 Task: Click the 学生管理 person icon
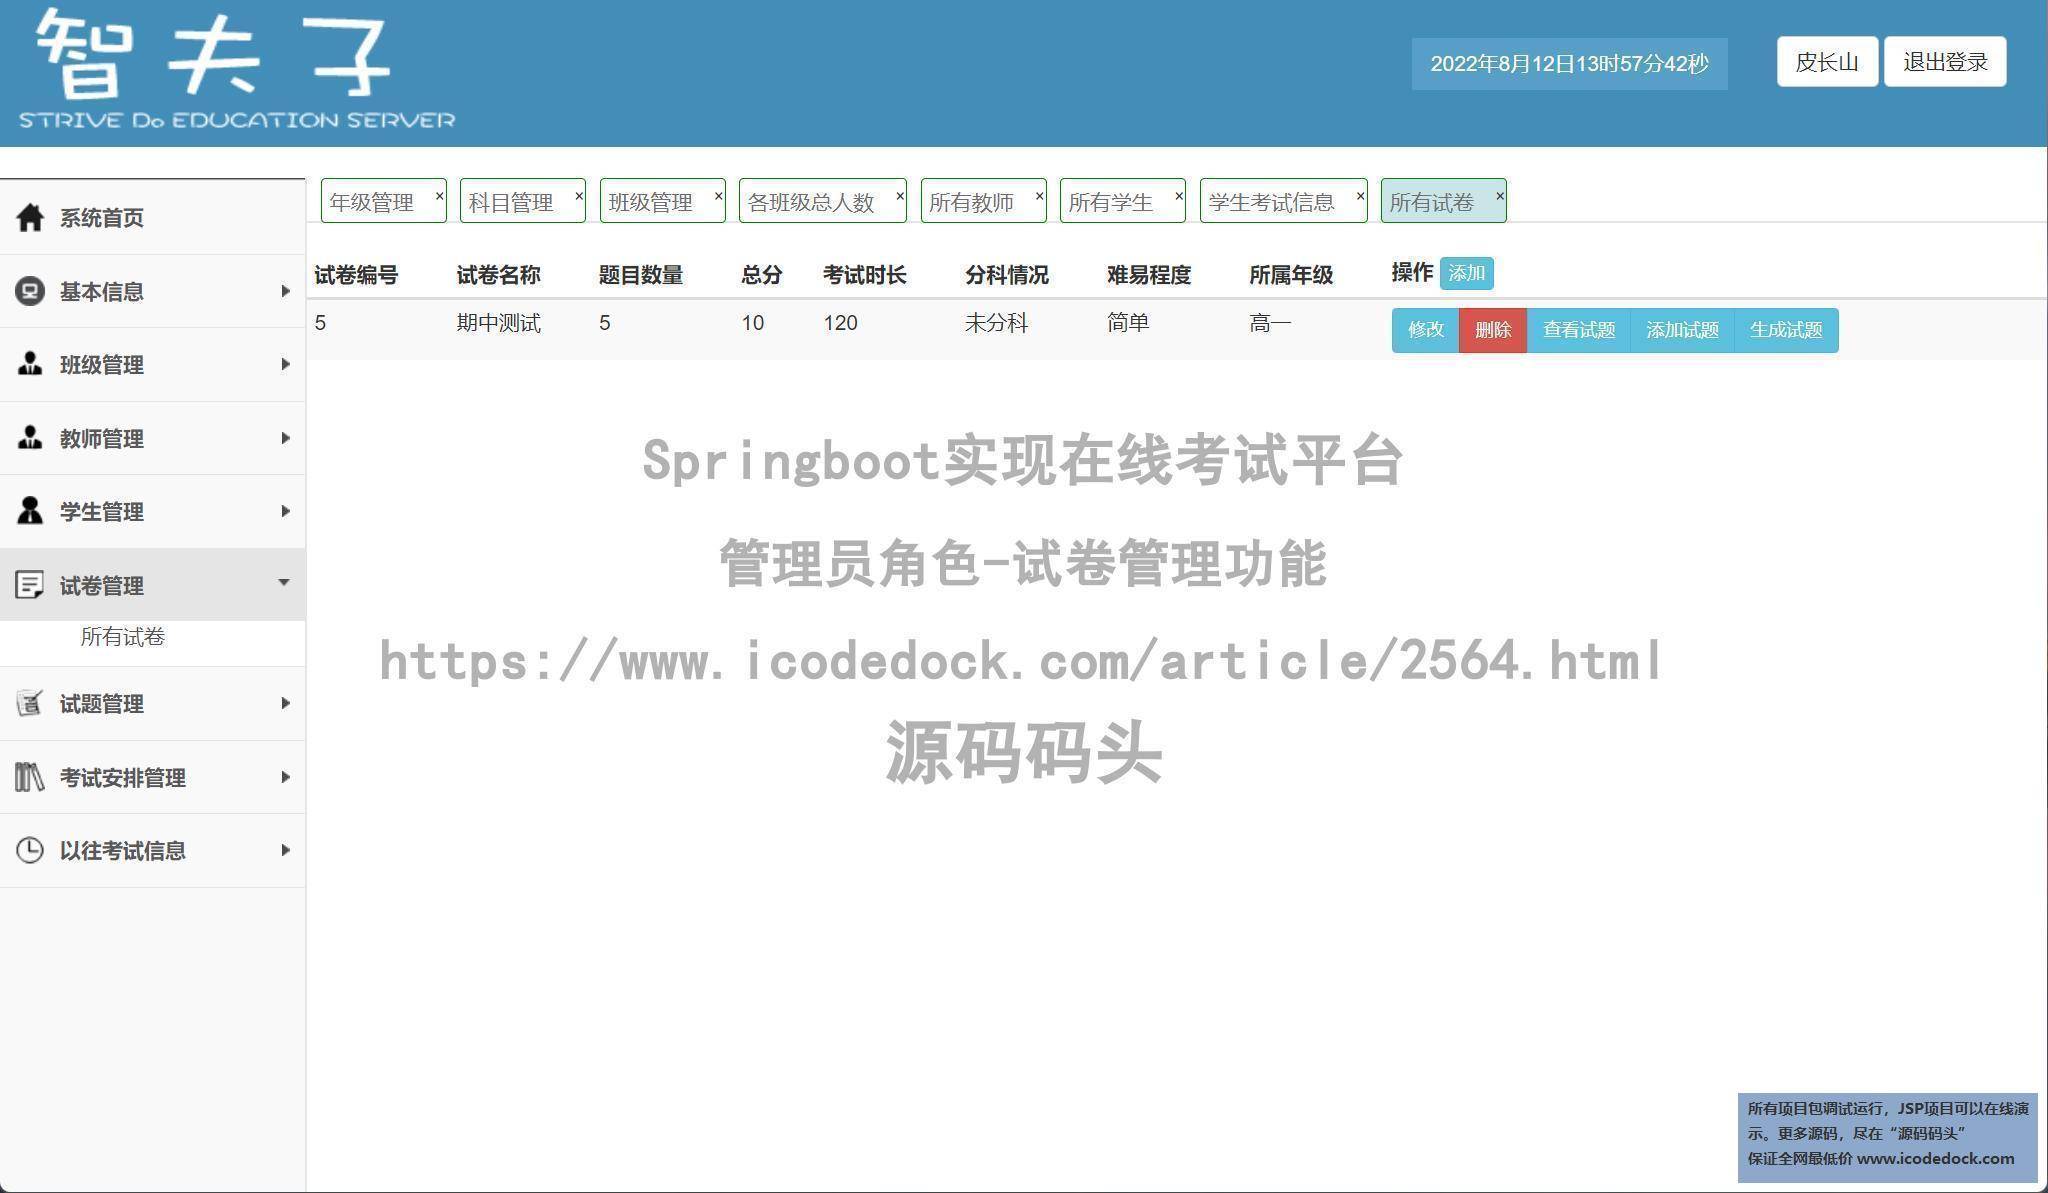click(x=30, y=511)
